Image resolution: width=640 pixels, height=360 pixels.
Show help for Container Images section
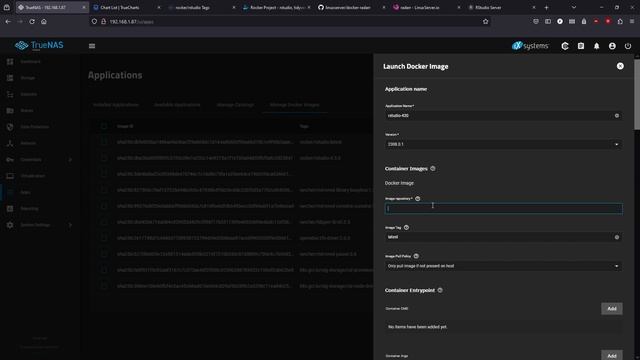coord(433,169)
